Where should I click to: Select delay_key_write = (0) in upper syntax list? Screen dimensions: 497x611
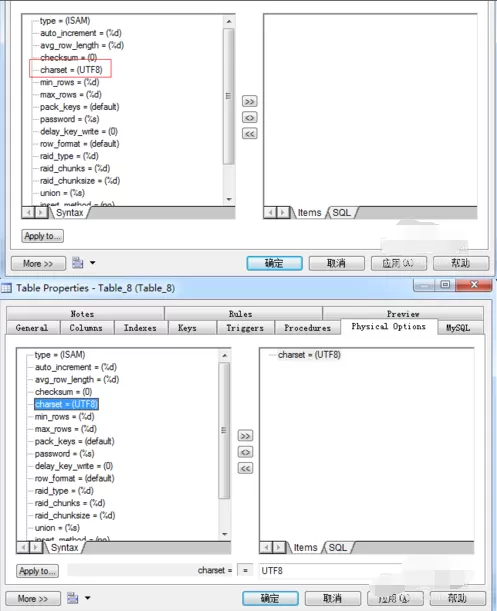pyautogui.click(x=79, y=131)
